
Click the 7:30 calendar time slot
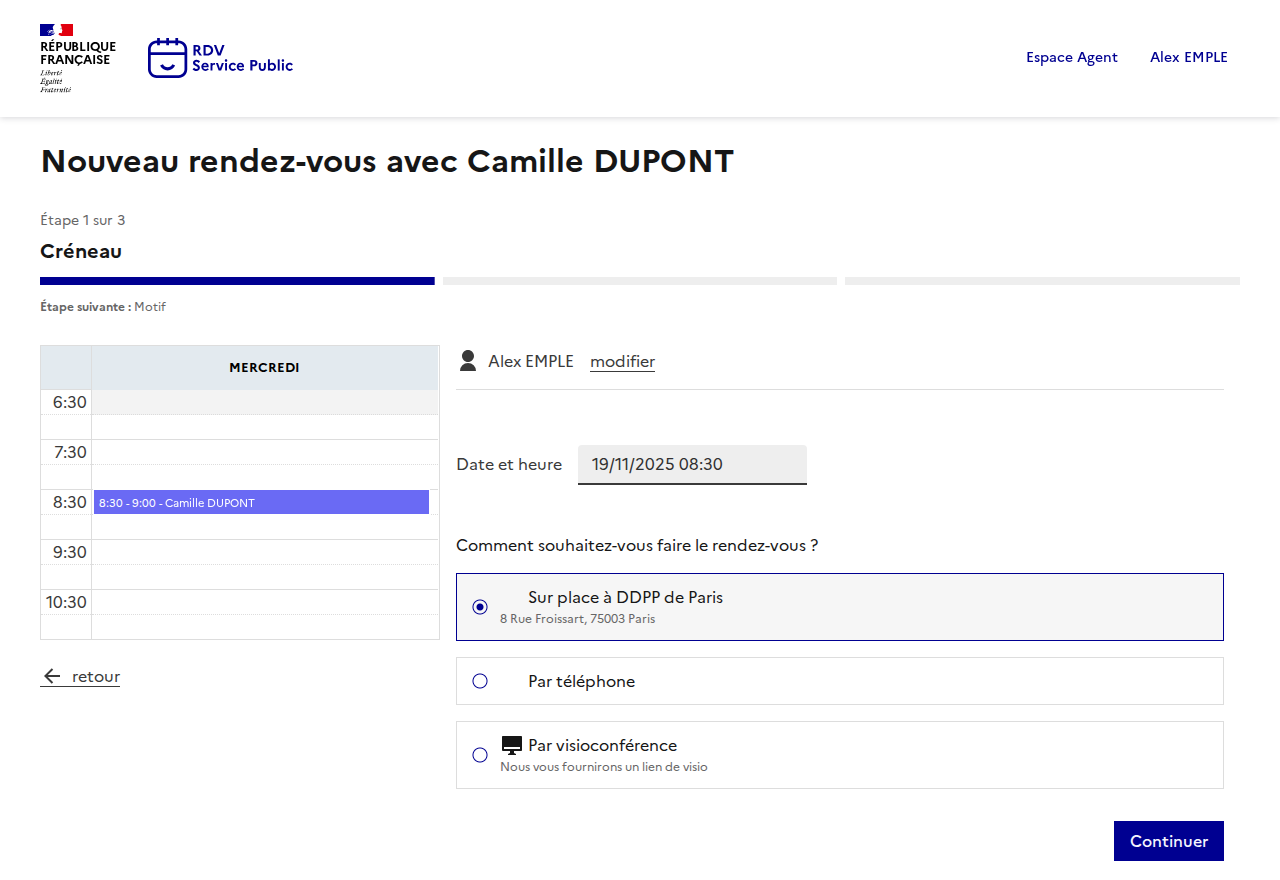264,452
